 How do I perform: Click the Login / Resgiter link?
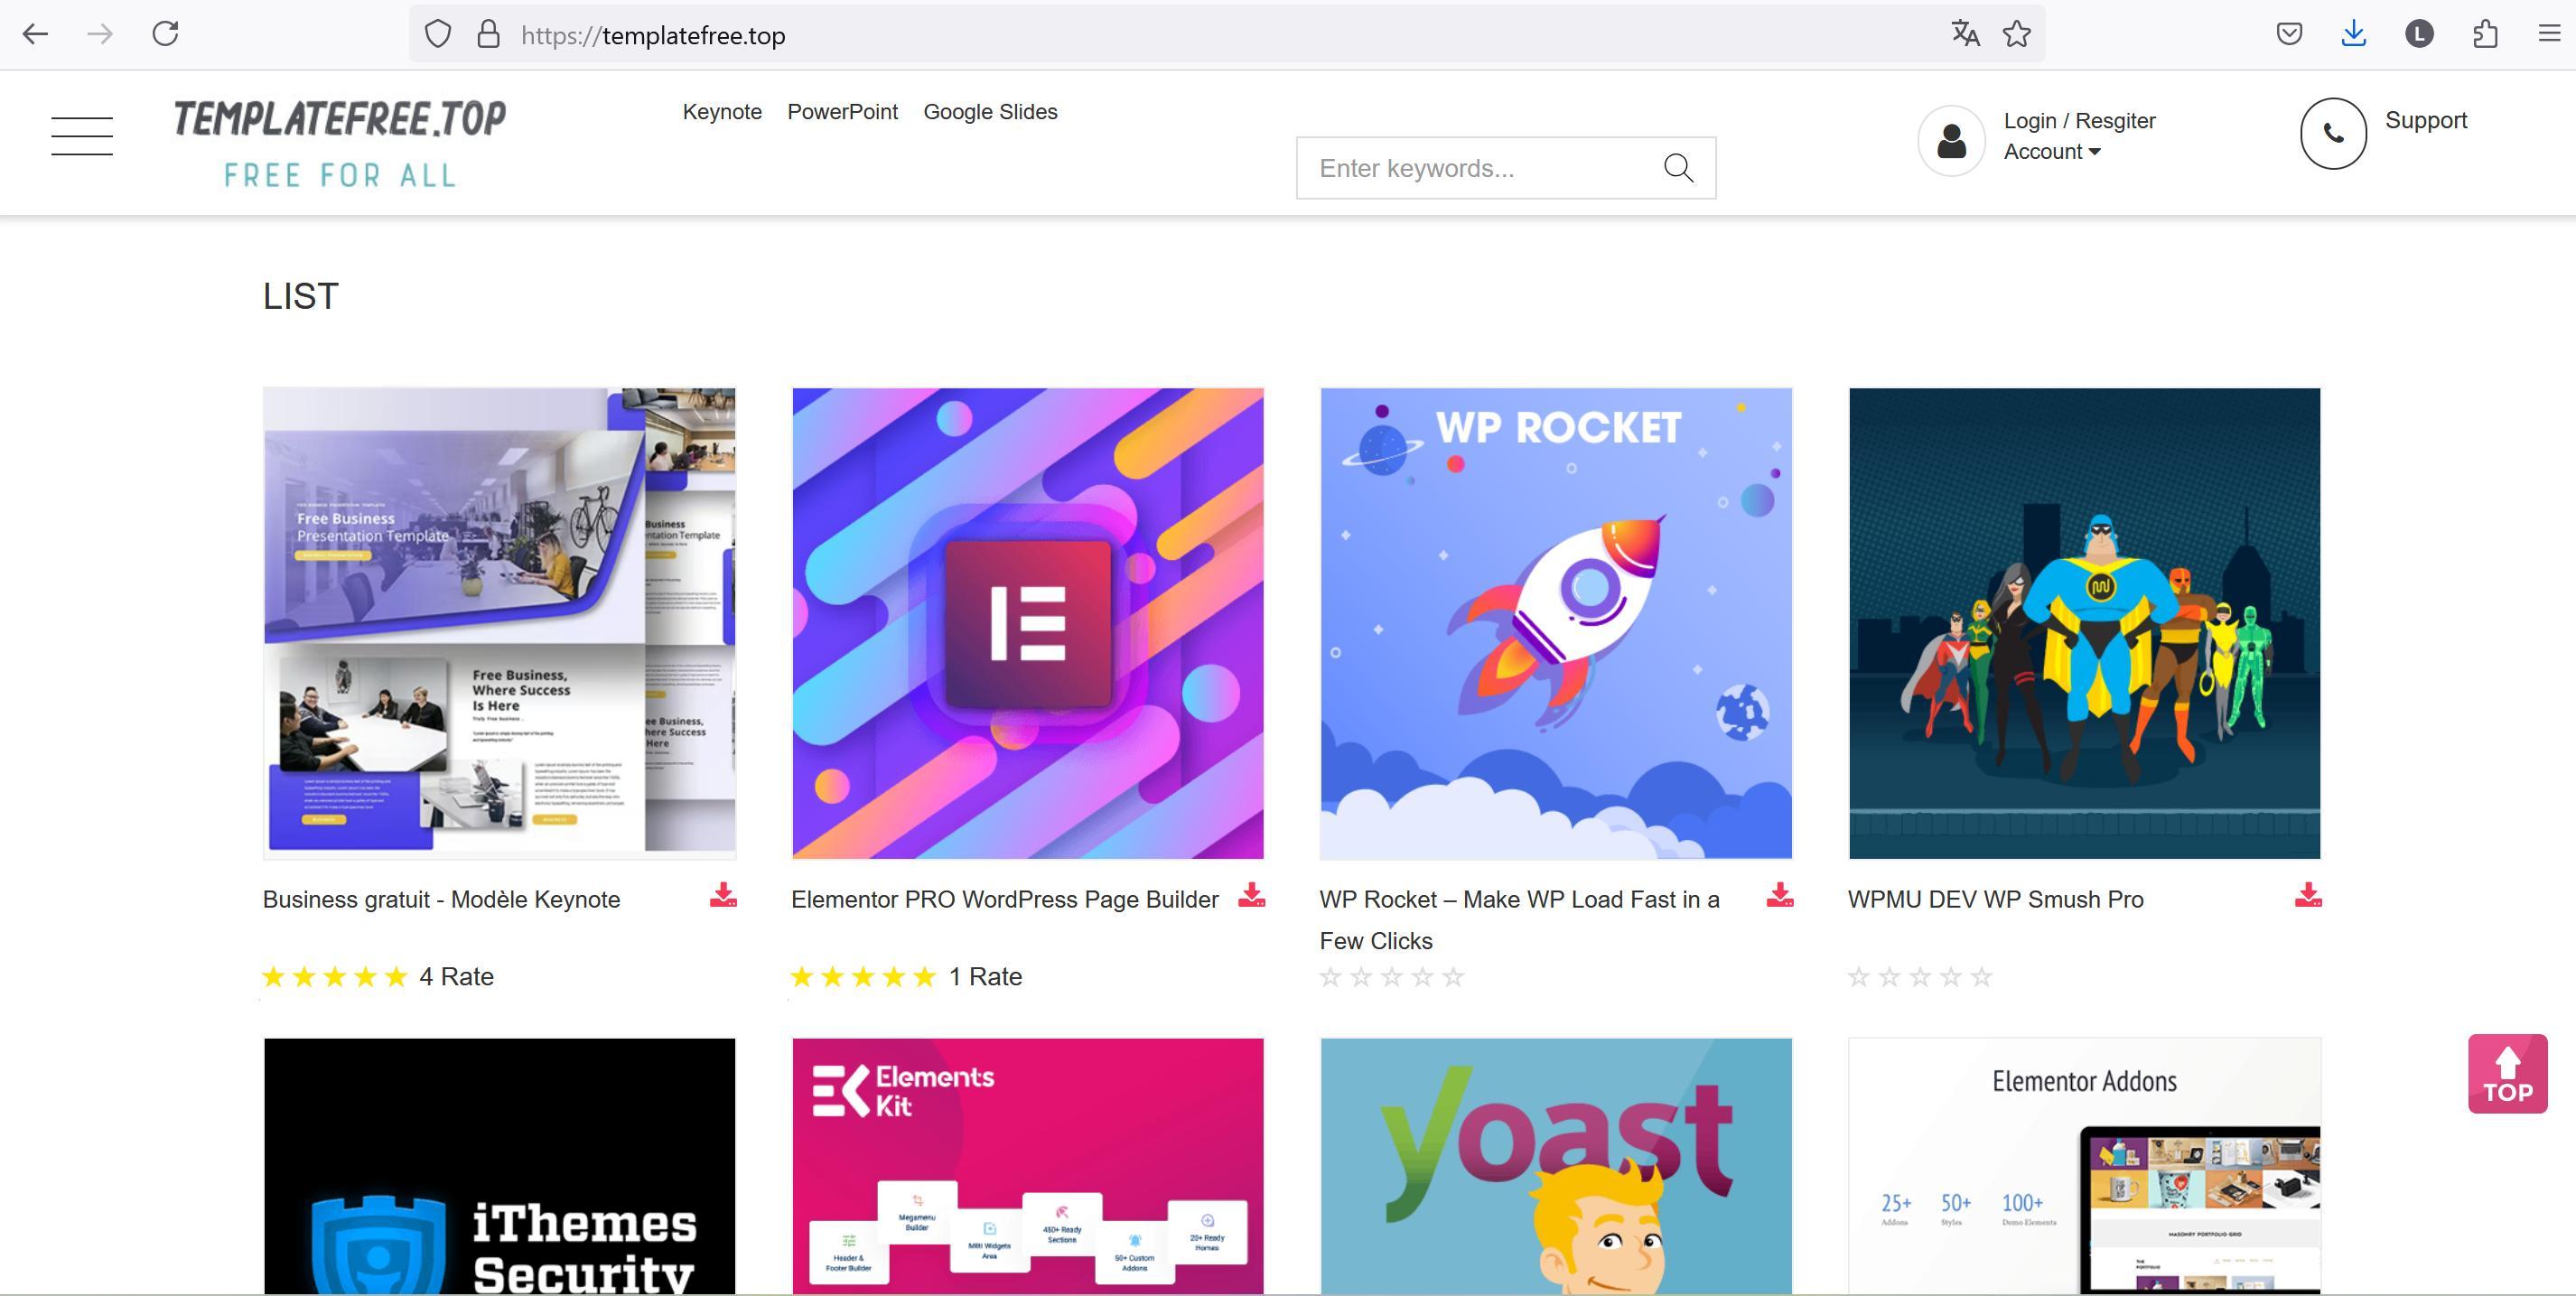pos(2079,121)
